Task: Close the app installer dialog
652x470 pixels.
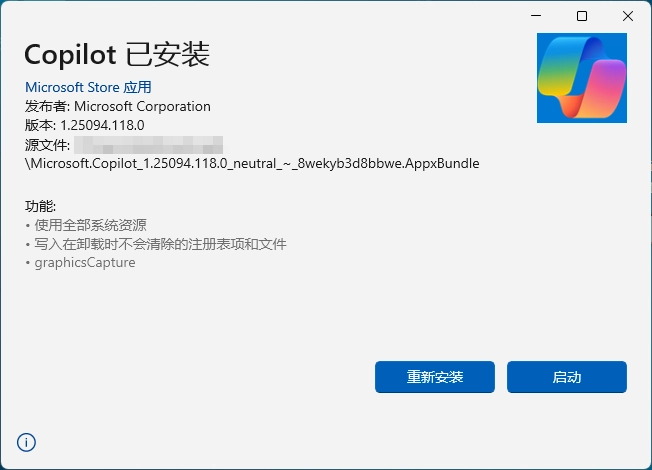Action: [627, 16]
